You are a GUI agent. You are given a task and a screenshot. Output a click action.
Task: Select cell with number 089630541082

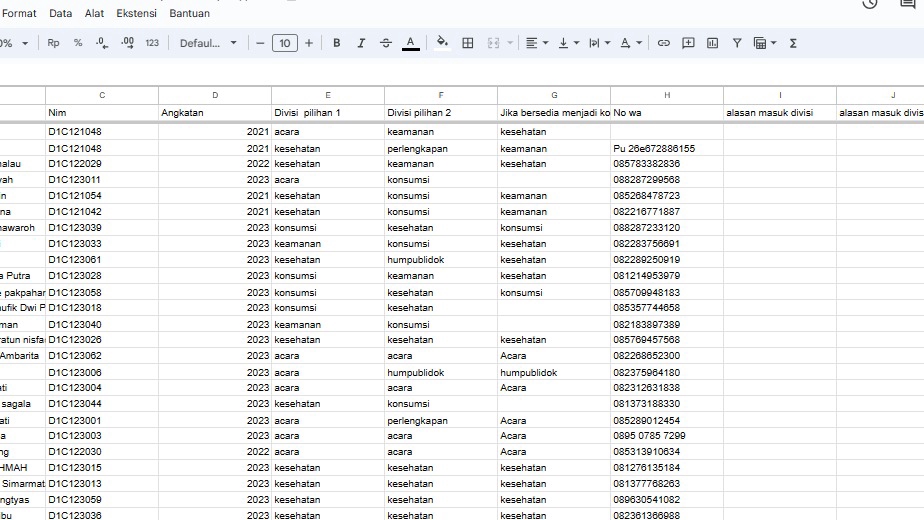pos(667,500)
